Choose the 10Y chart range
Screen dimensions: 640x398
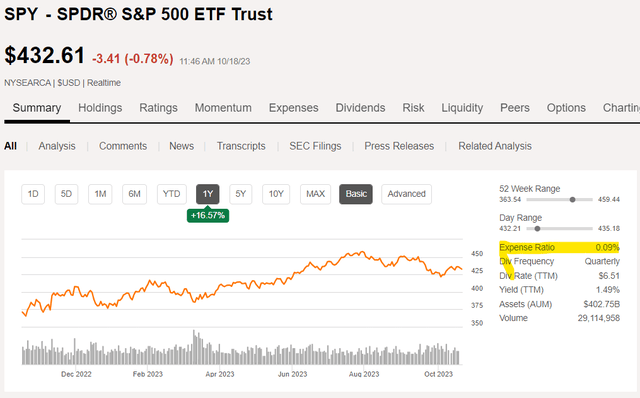coord(276,194)
